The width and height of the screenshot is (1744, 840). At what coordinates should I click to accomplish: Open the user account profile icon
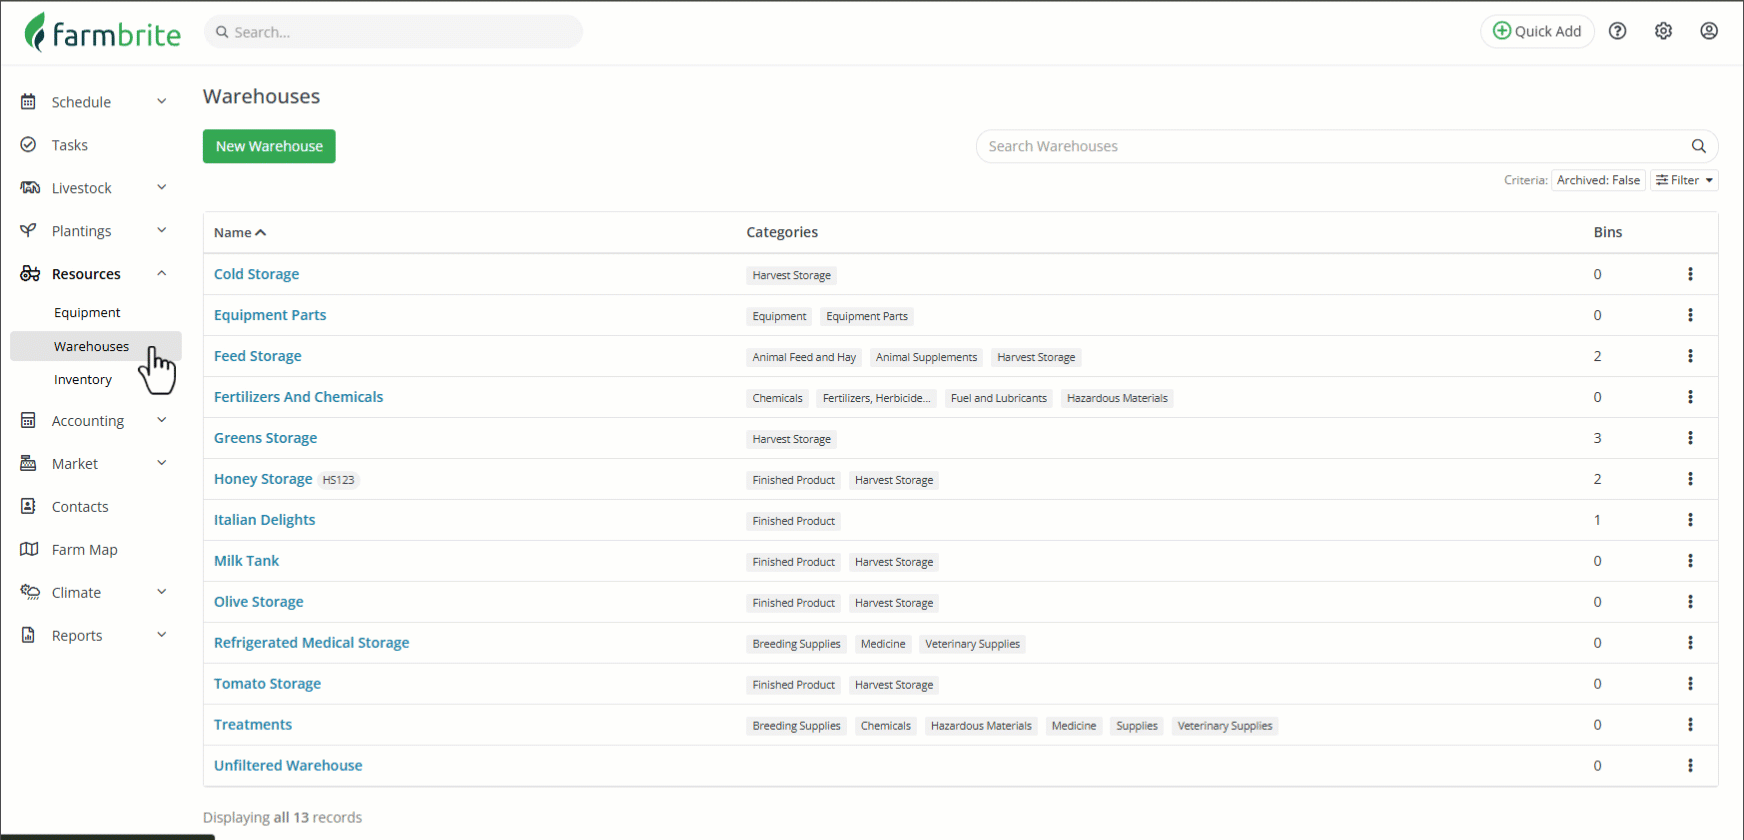(x=1709, y=31)
